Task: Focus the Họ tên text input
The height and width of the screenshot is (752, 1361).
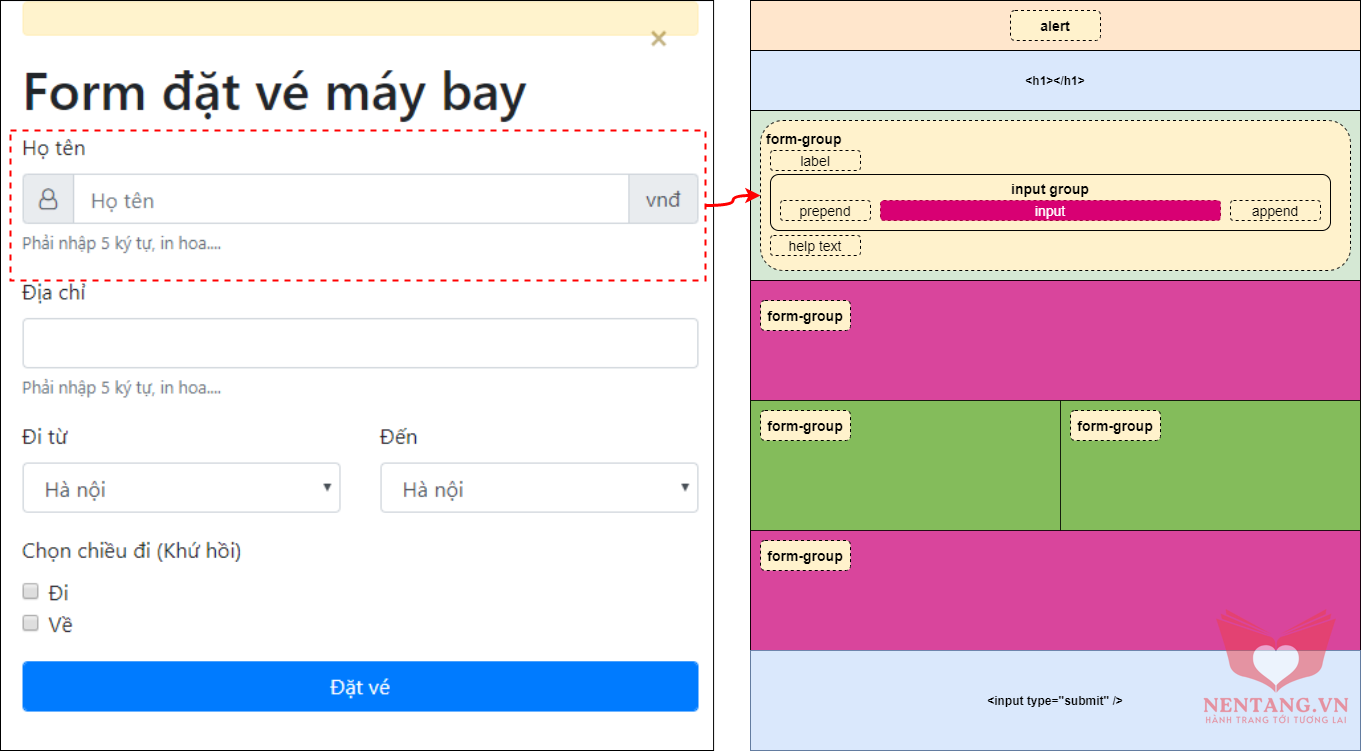Action: [x=350, y=200]
